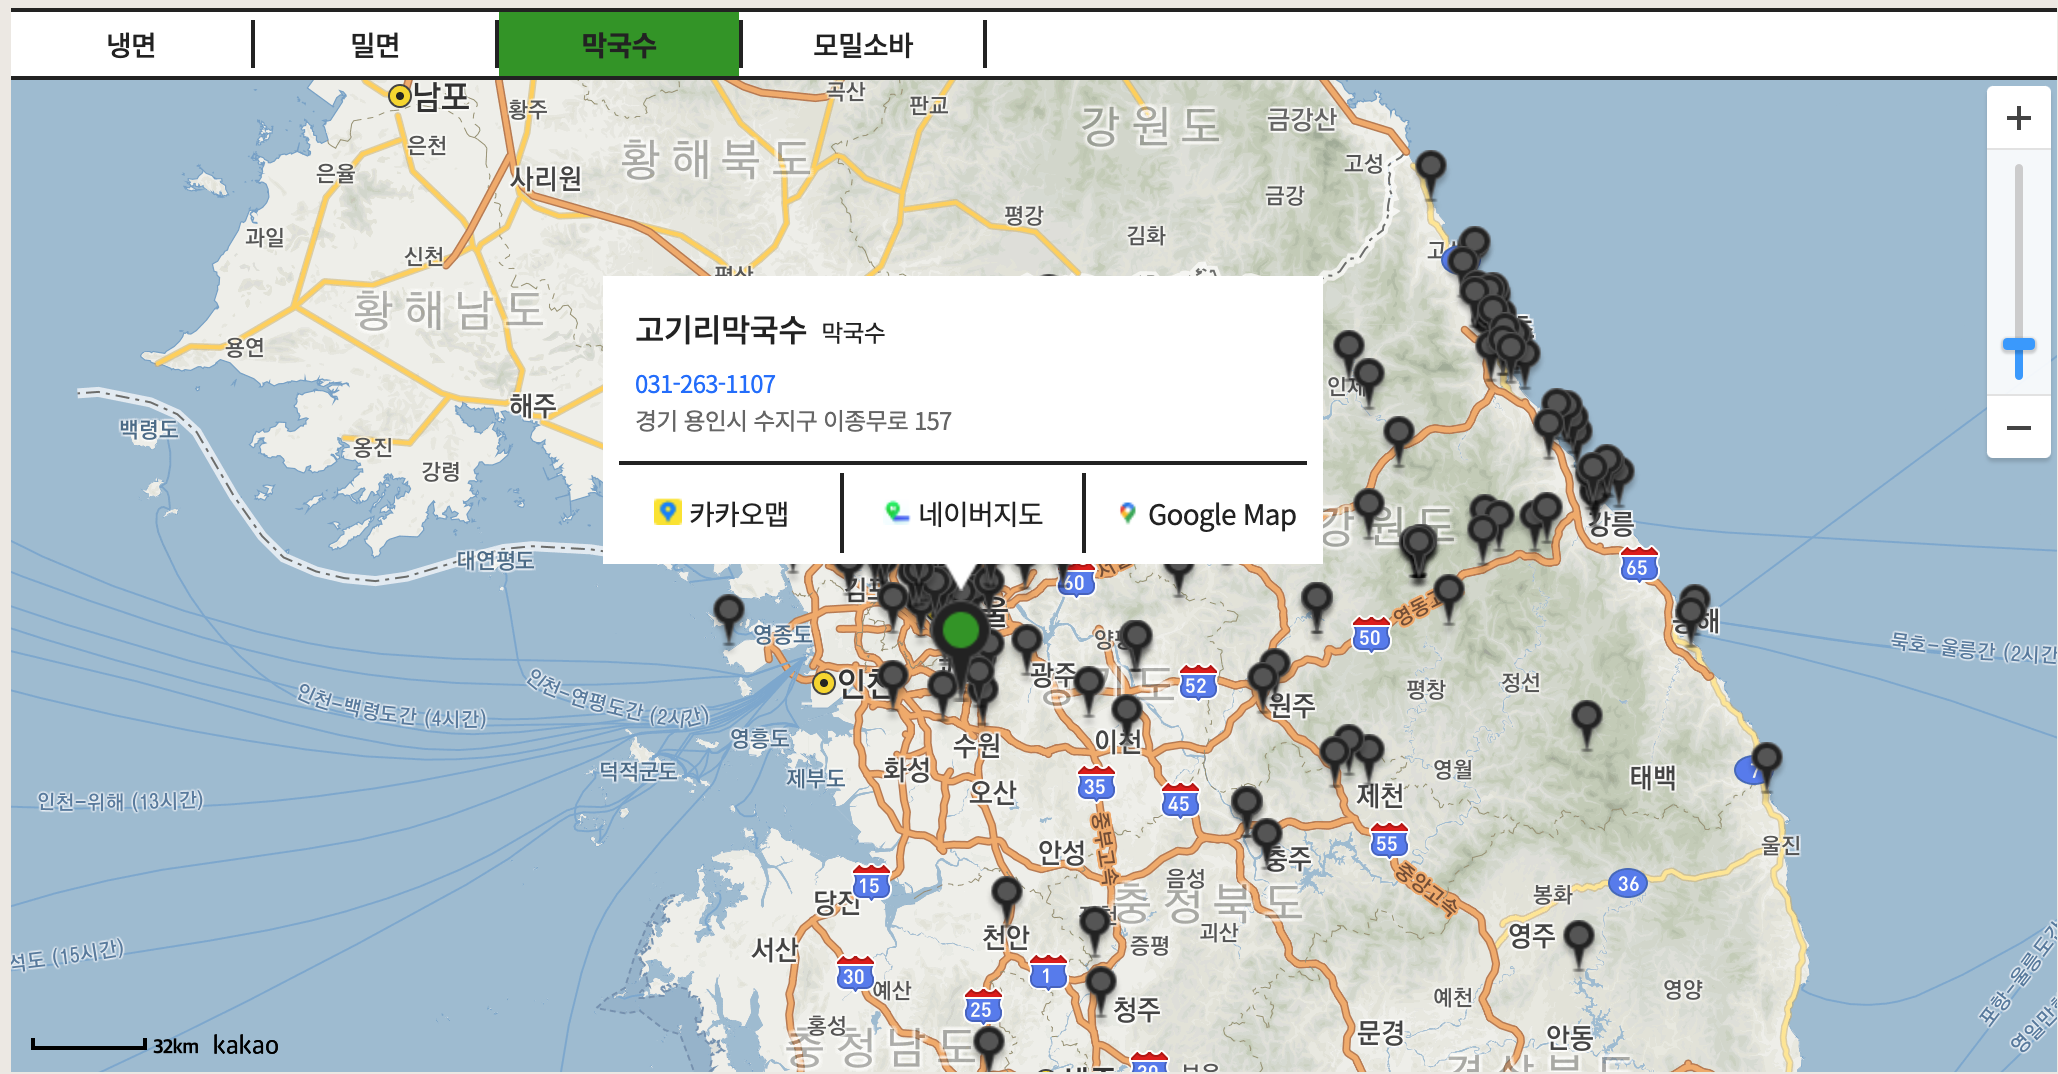Click the highway 65 shield near 강릉
Viewport: 2058px width, 1074px height.
click(1638, 566)
